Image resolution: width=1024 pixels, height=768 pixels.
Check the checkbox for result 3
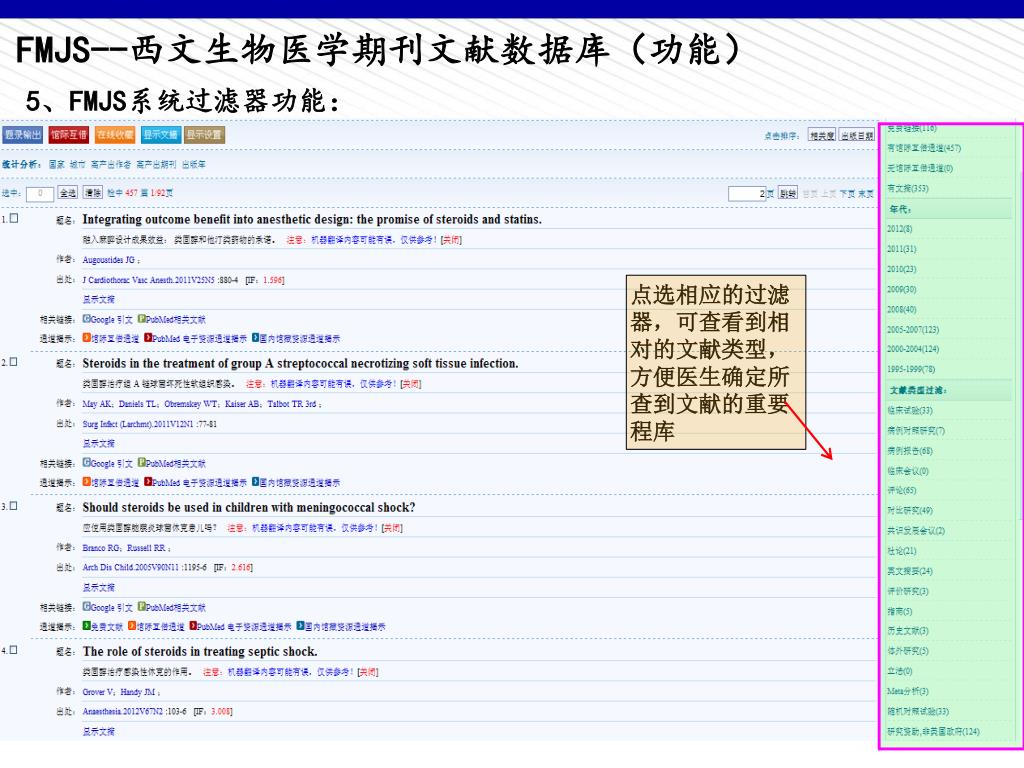(14, 506)
